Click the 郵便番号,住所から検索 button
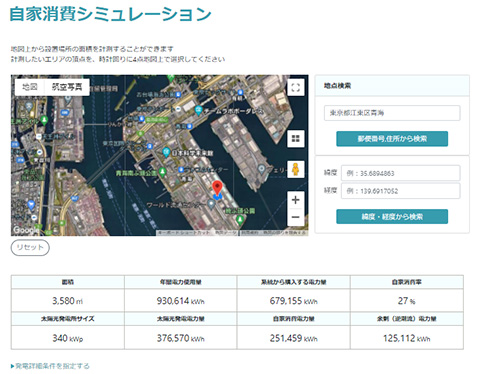Viewport: 478px width, 374px height. [392, 139]
